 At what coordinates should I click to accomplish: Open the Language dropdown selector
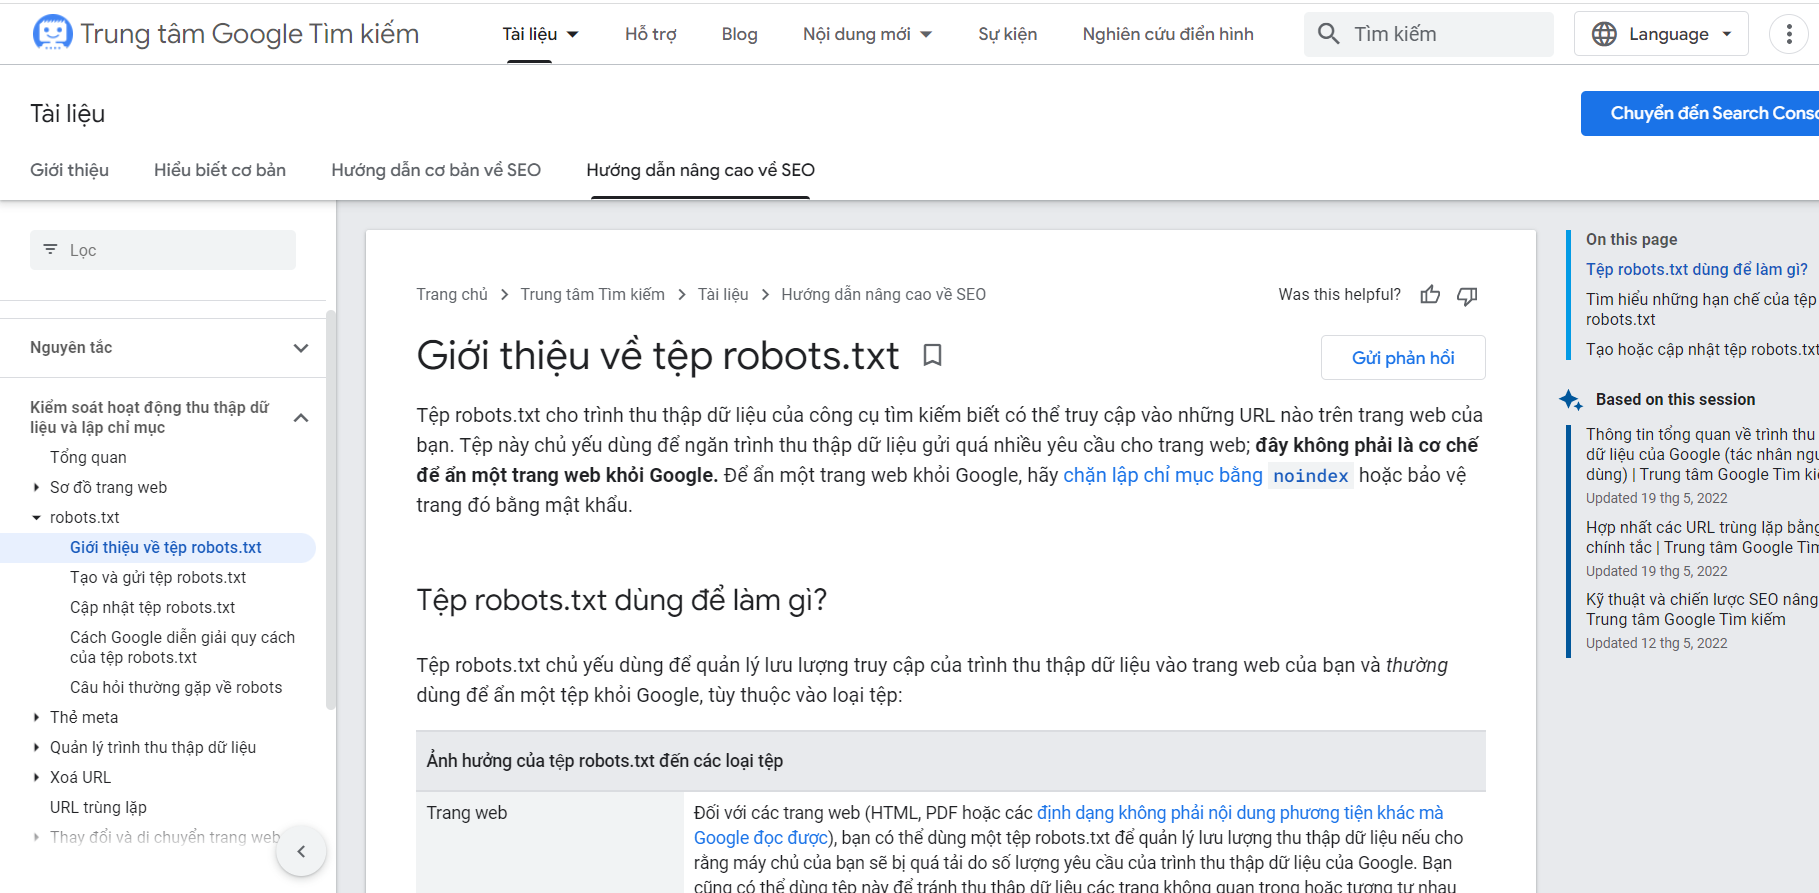click(1660, 34)
